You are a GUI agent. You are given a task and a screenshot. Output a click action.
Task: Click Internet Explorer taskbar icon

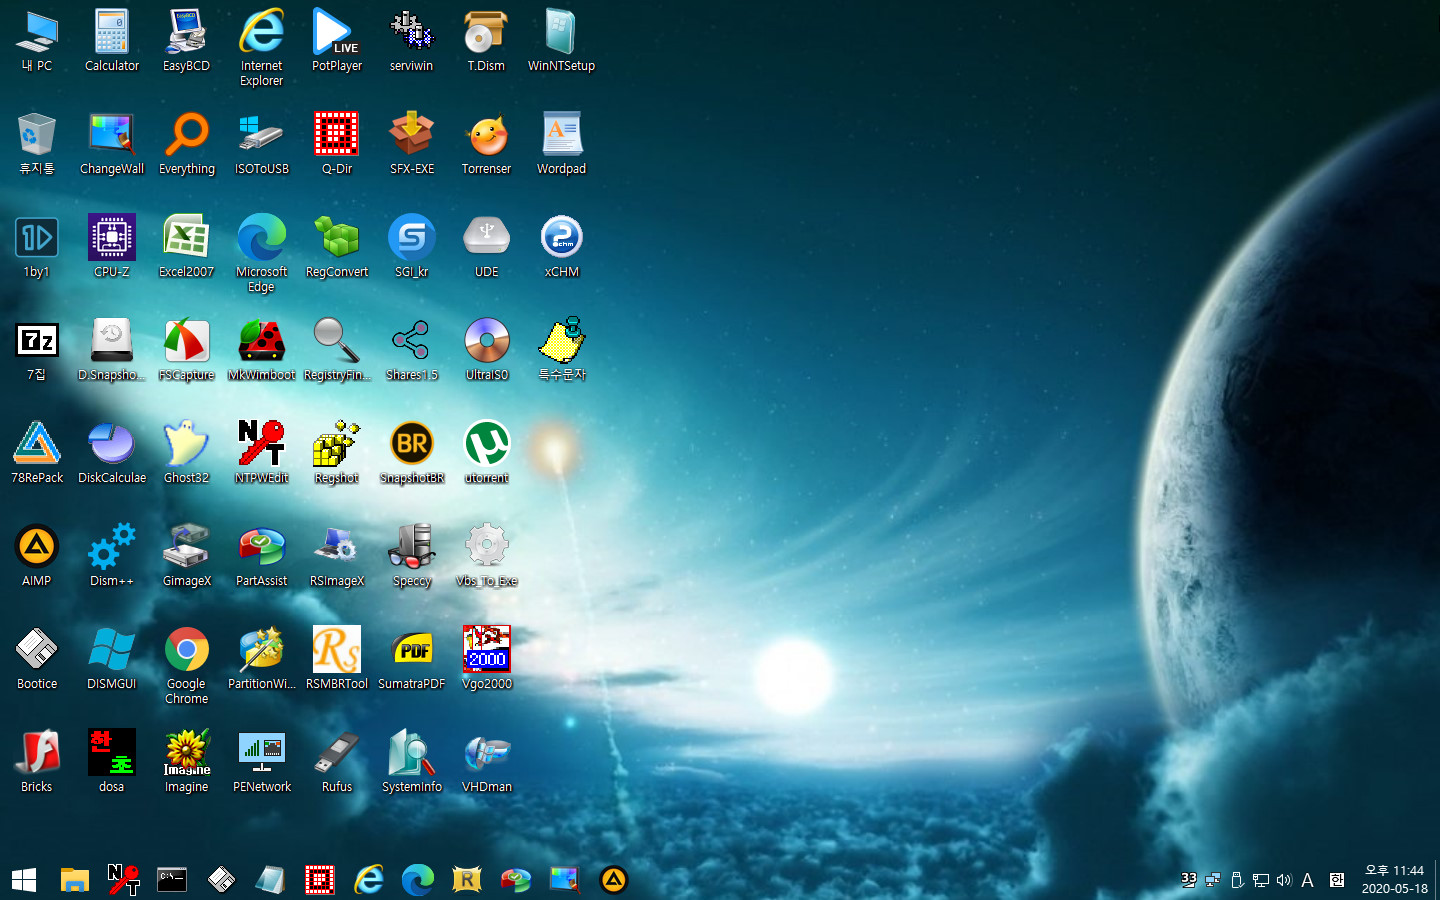(369, 880)
